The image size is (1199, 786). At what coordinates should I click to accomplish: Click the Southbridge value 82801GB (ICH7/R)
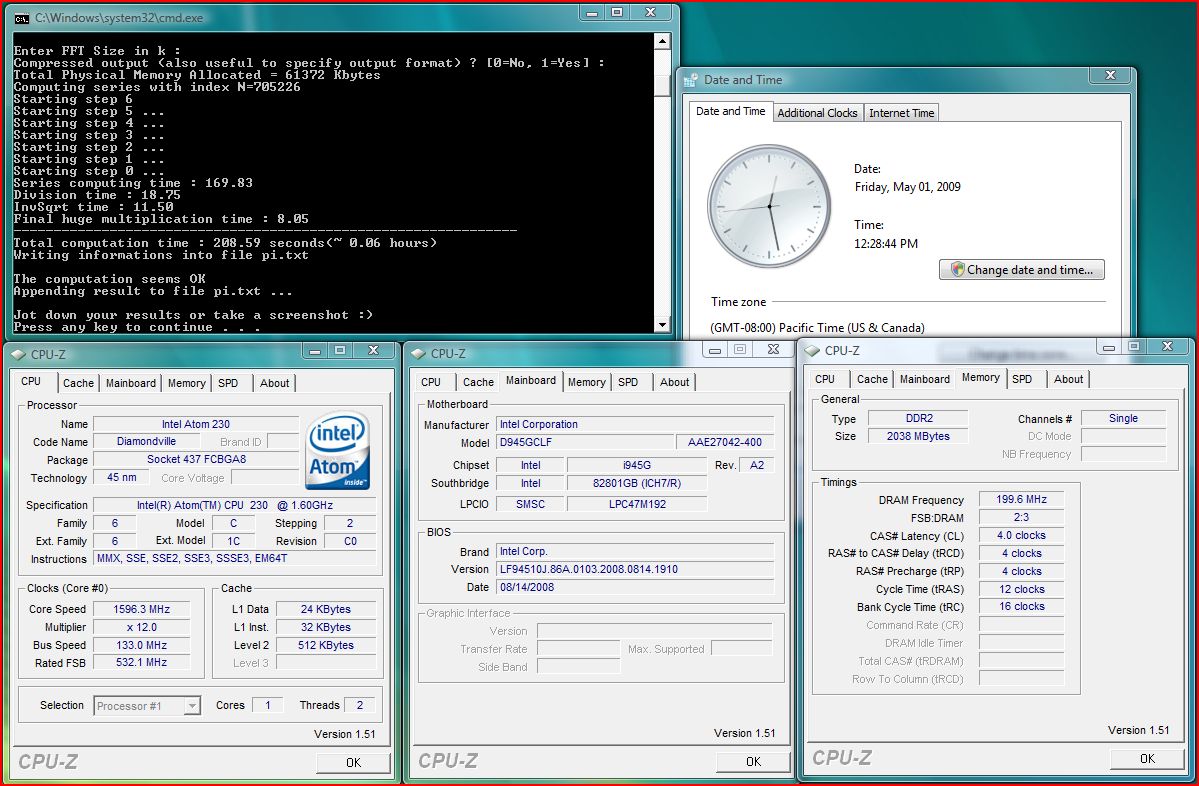pos(637,483)
